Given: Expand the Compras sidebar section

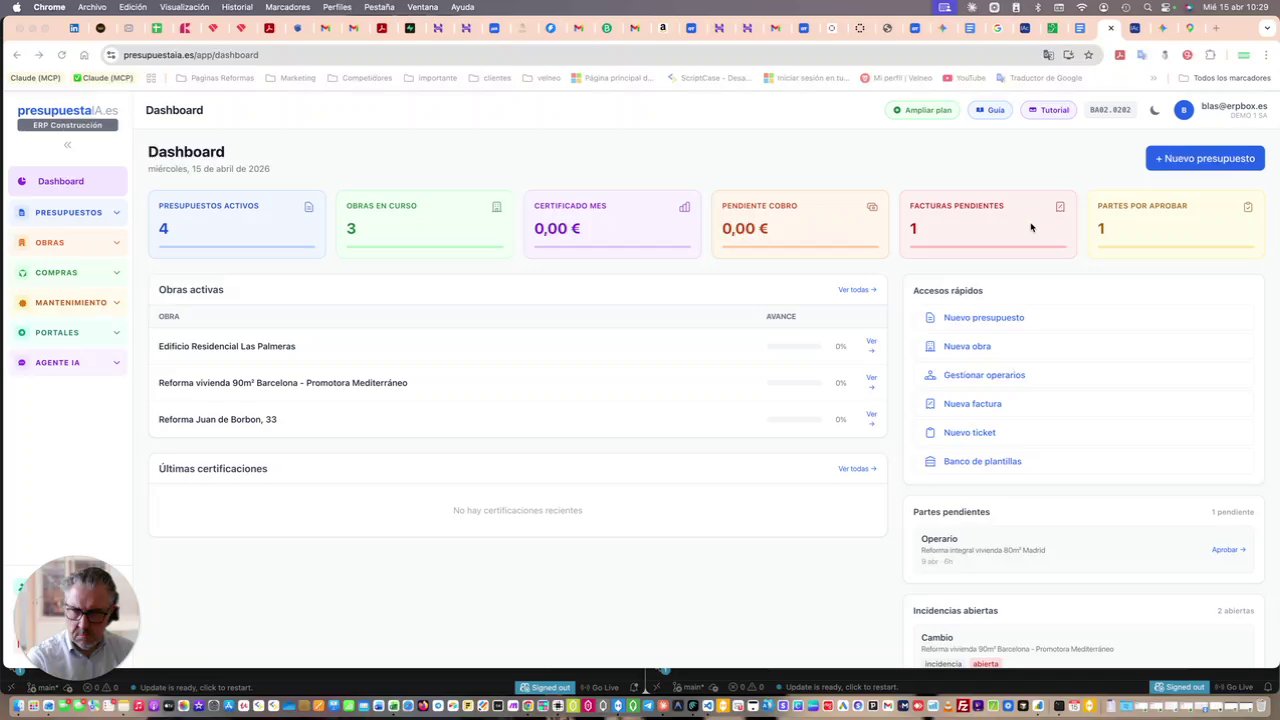Looking at the screenshot, I should pos(70,272).
